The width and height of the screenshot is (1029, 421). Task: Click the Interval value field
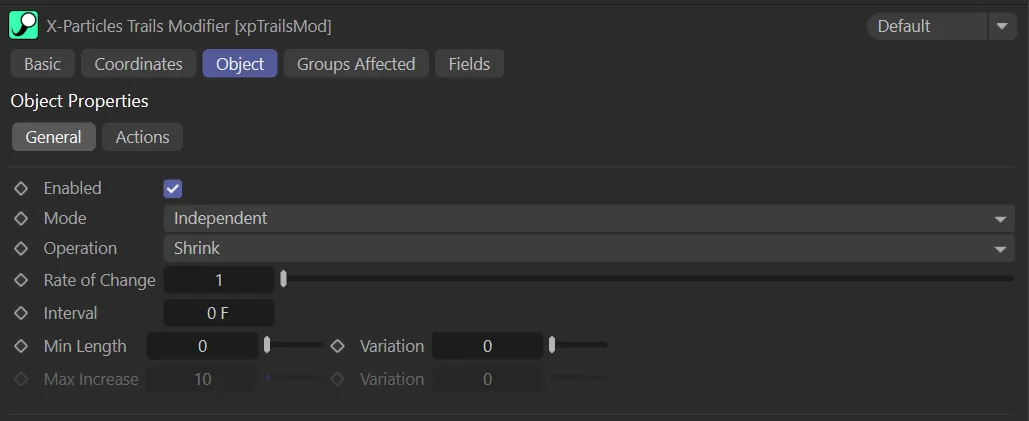218,313
